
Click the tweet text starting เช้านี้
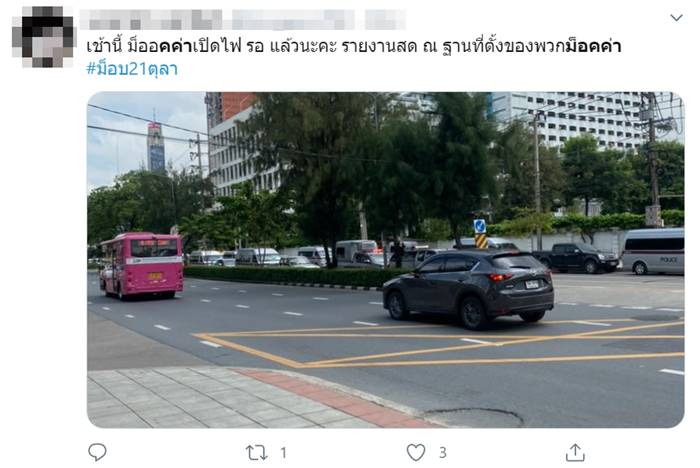pos(354,46)
